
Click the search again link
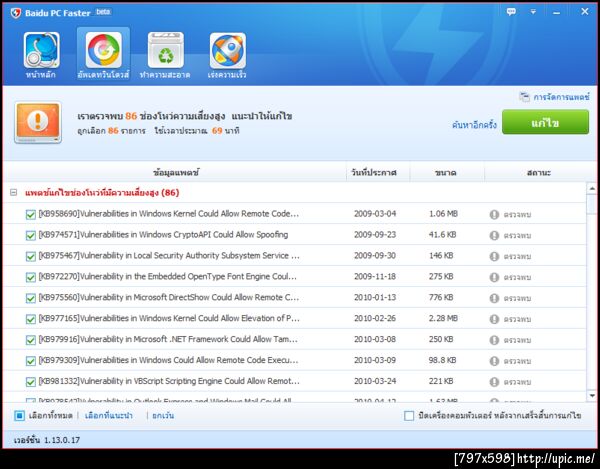[x=474, y=125]
